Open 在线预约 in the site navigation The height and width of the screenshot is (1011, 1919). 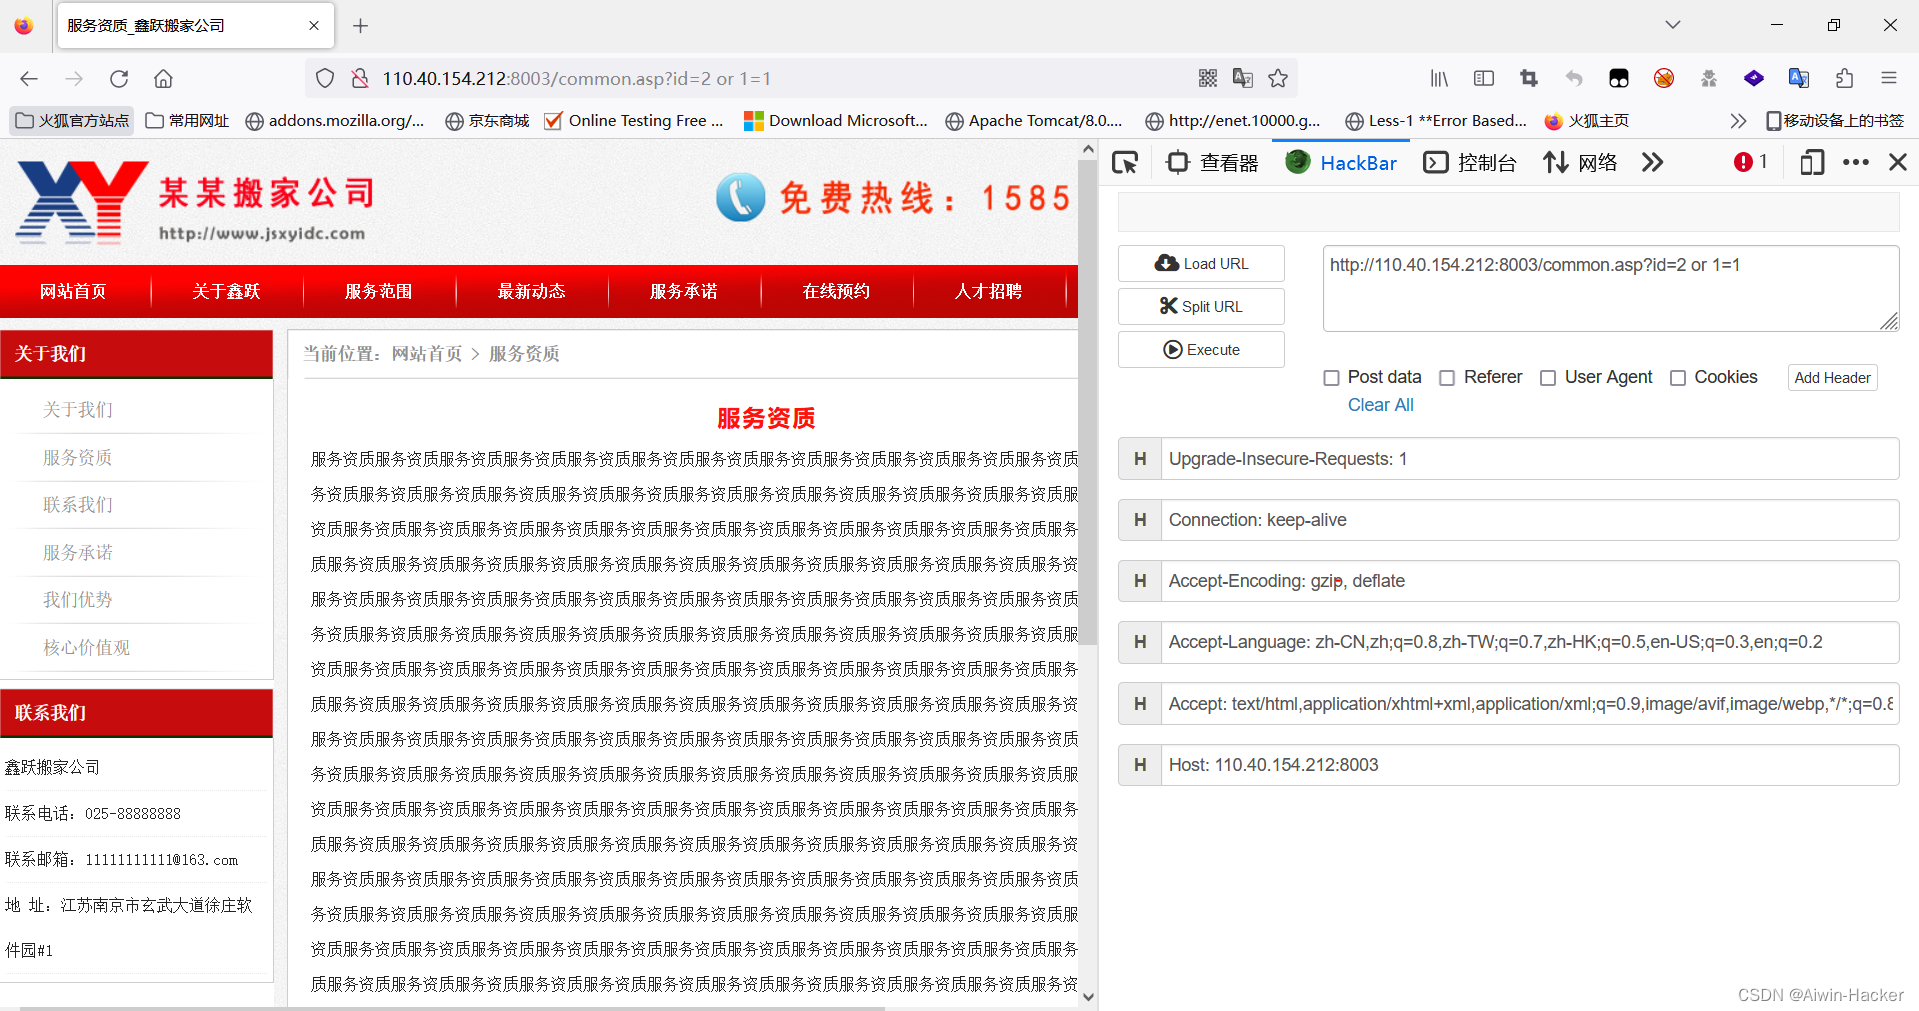(x=837, y=291)
